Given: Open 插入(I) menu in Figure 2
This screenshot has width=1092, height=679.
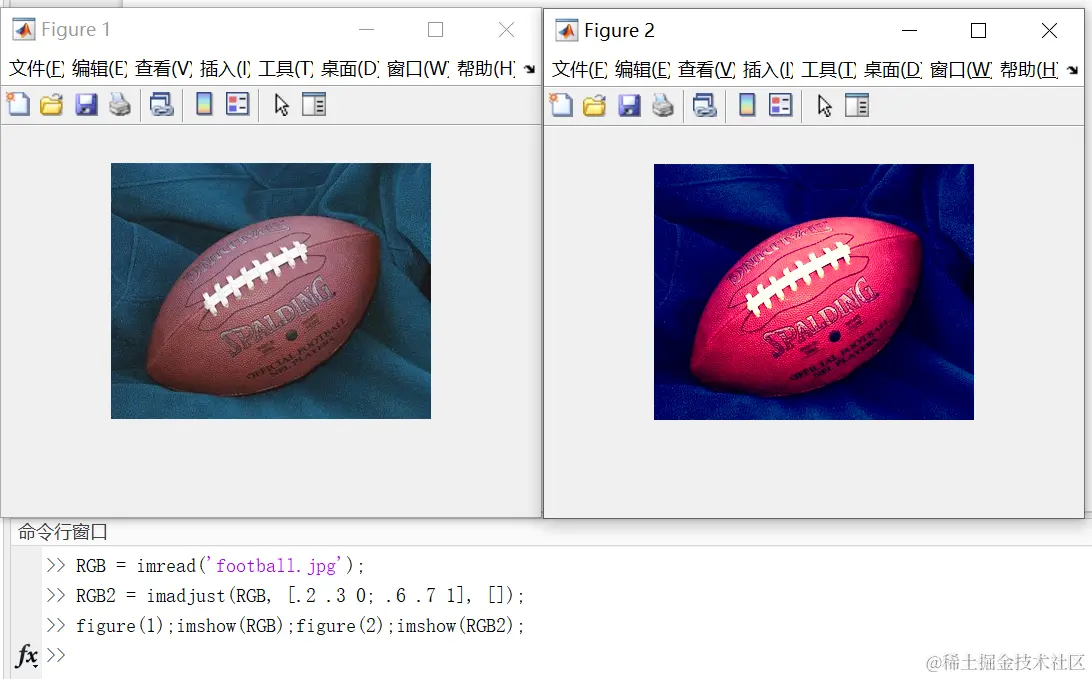Looking at the screenshot, I should point(768,69).
